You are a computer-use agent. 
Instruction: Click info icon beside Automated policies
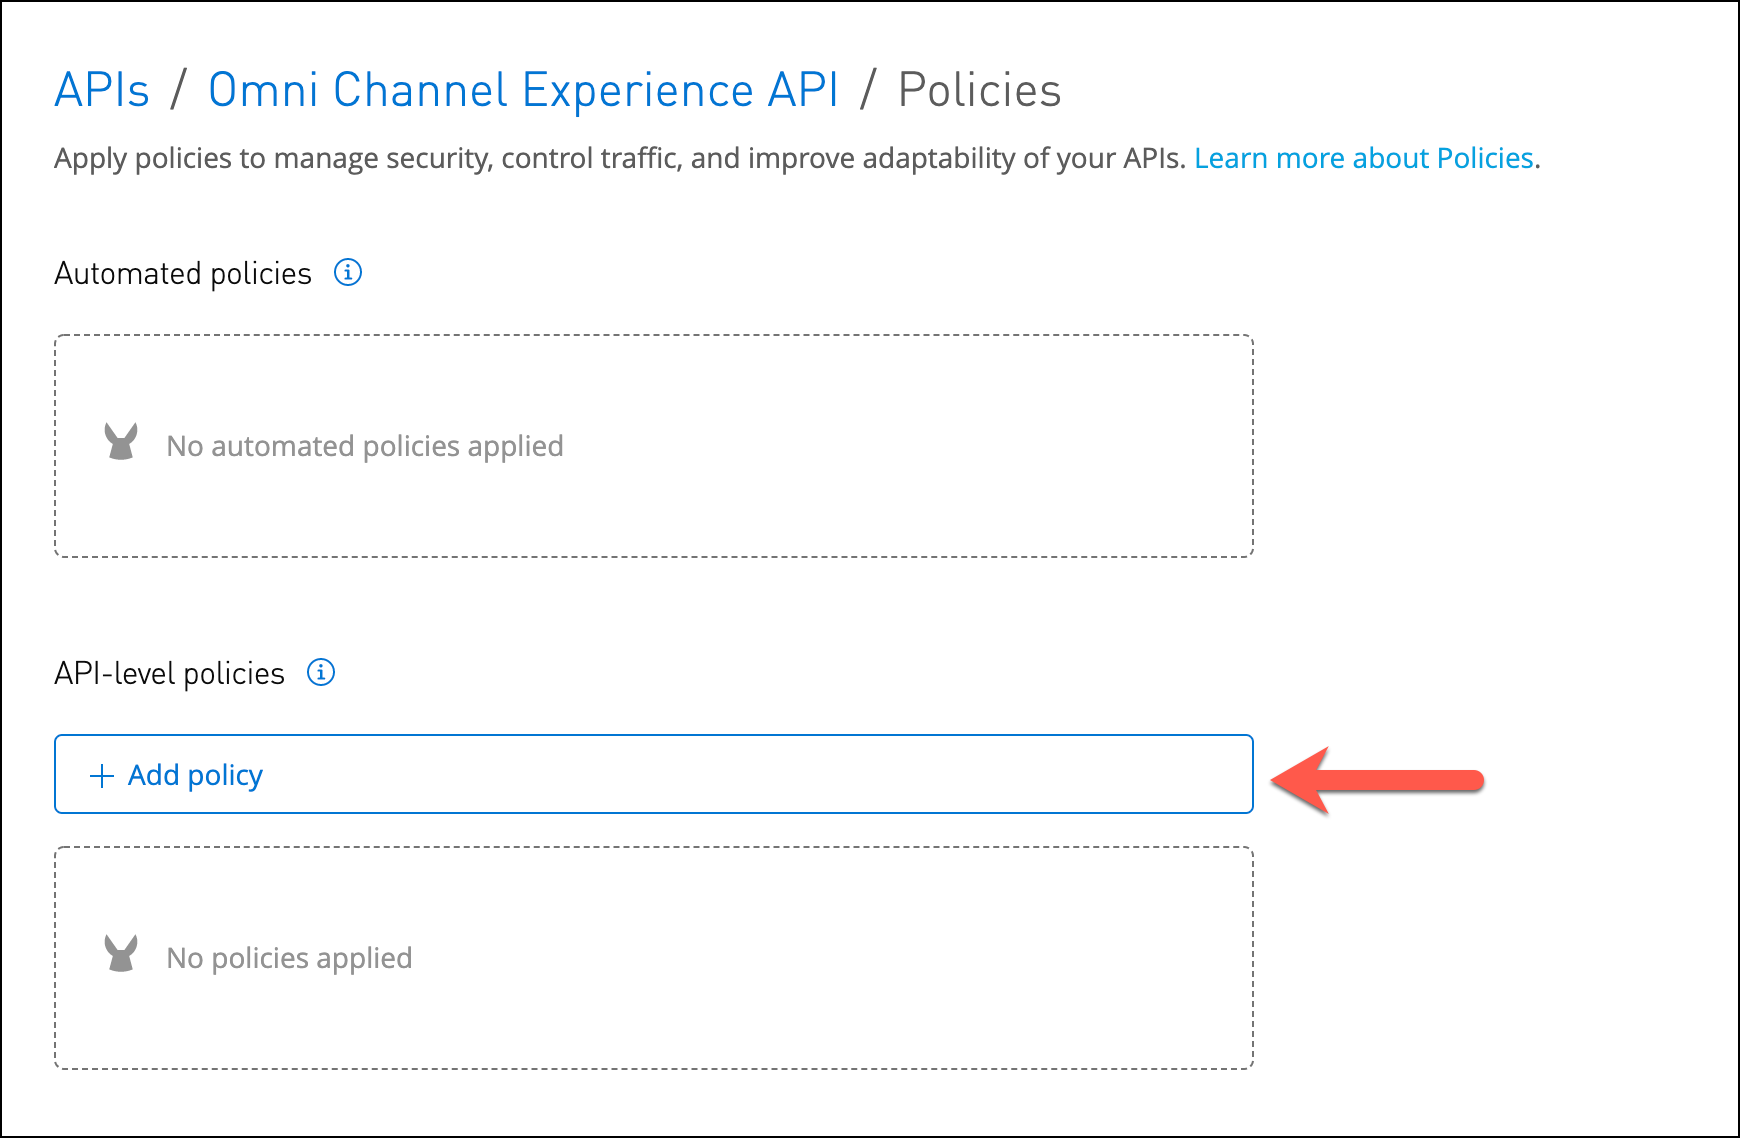tap(348, 272)
